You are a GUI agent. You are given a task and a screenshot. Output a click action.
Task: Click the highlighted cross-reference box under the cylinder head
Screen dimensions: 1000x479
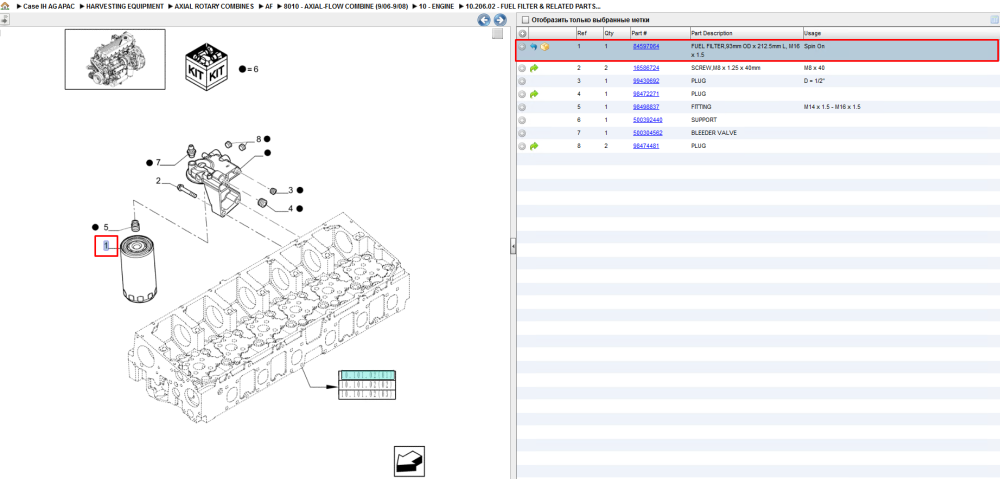369,375
